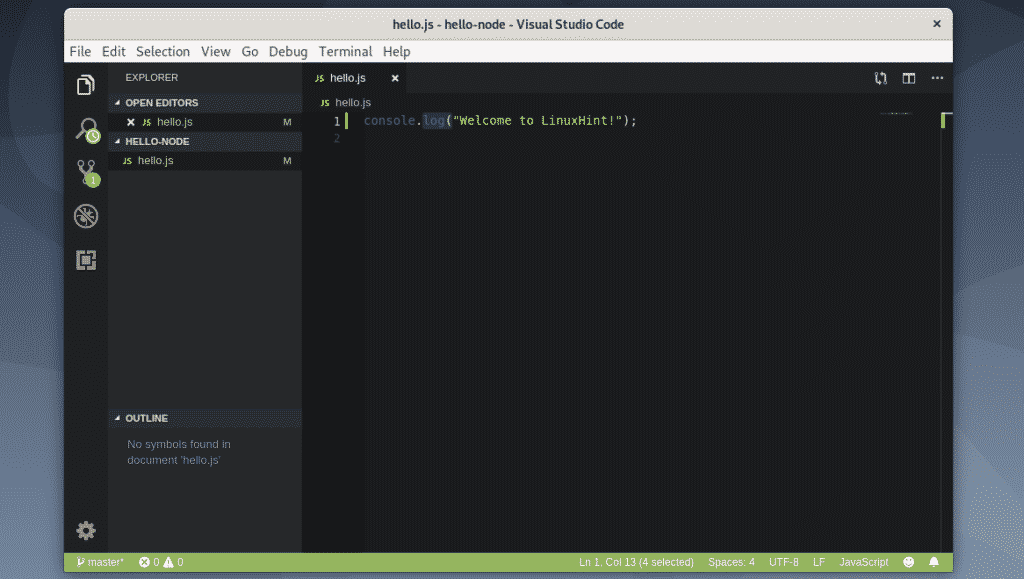This screenshot has width=1024, height=579.
Task: Open the Terminal menu
Action: pyautogui.click(x=345, y=51)
